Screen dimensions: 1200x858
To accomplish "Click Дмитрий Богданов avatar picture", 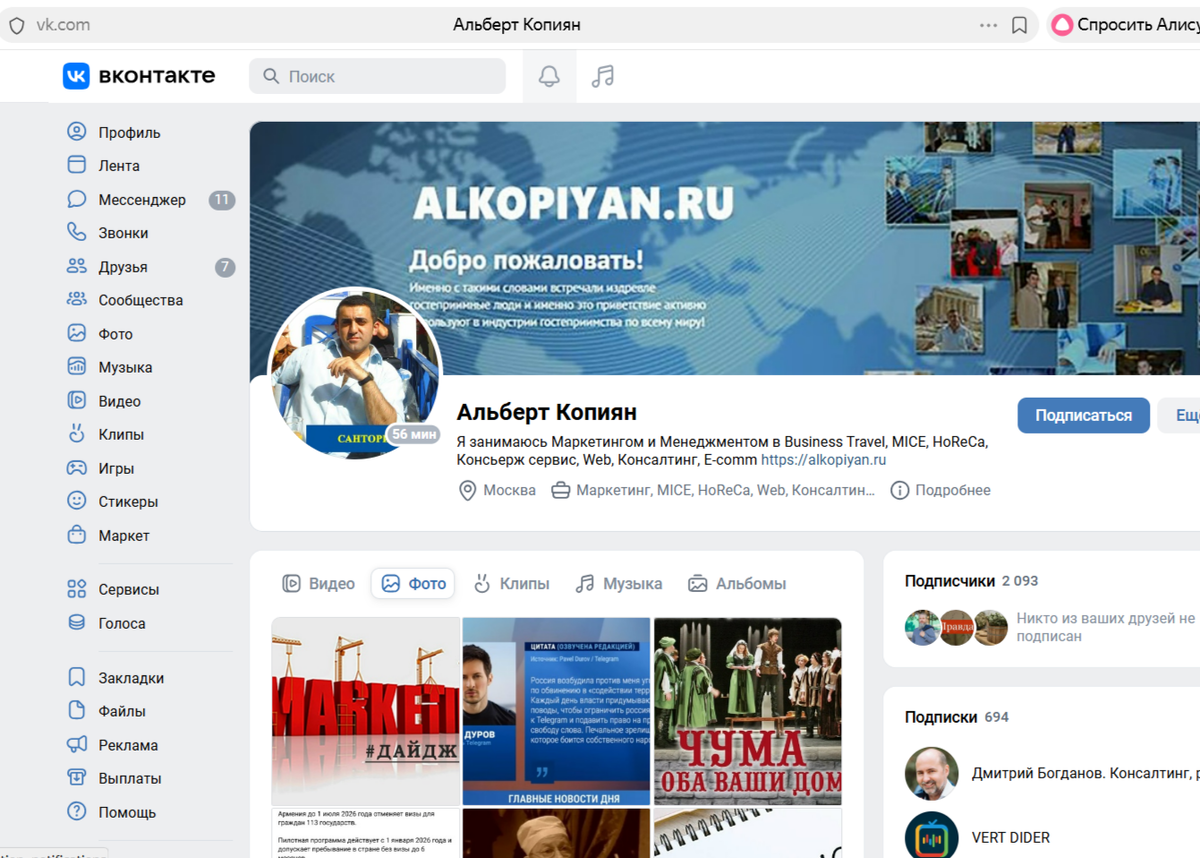I will coord(931,773).
